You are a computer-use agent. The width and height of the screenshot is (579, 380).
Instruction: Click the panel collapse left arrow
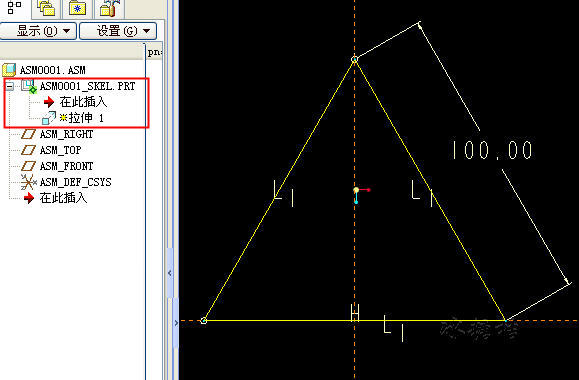tap(170, 273)
